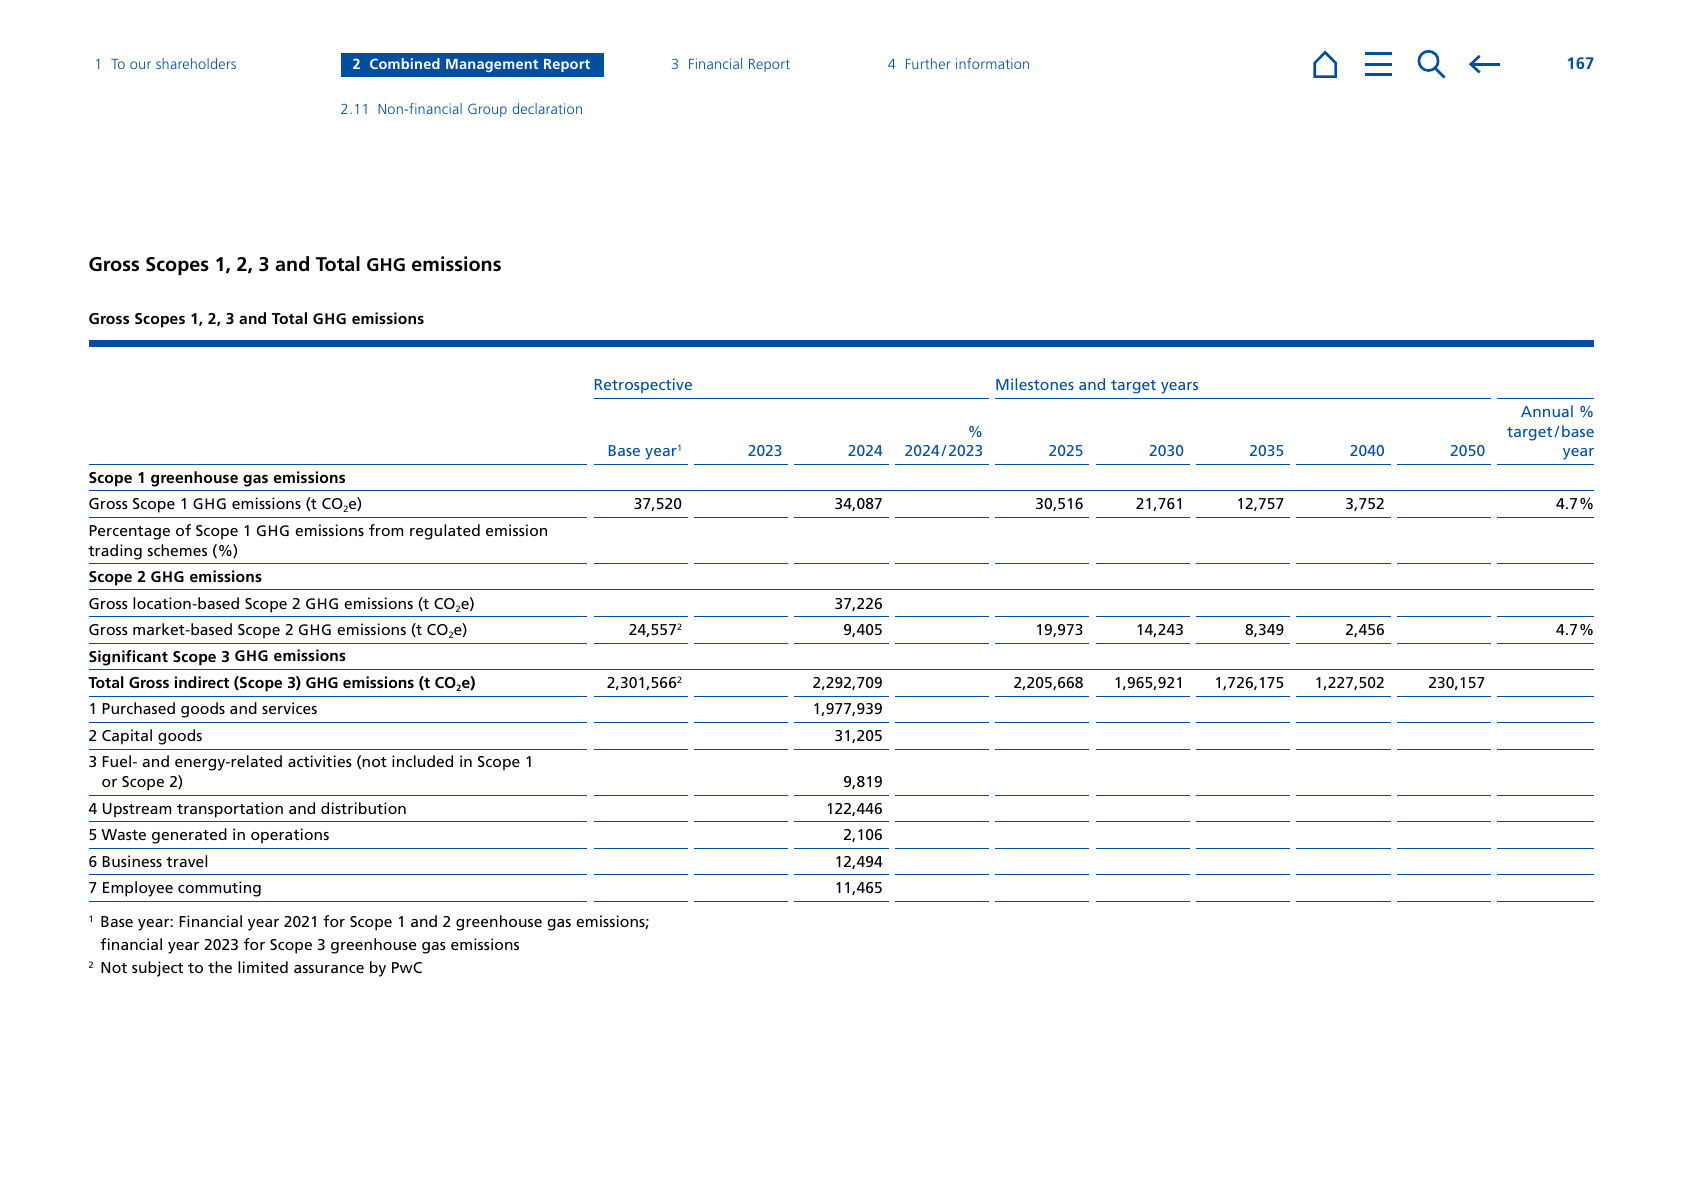Open the 'To our shareholders' section
The height and width of the screenshot is (1182, 1684).
166,64
